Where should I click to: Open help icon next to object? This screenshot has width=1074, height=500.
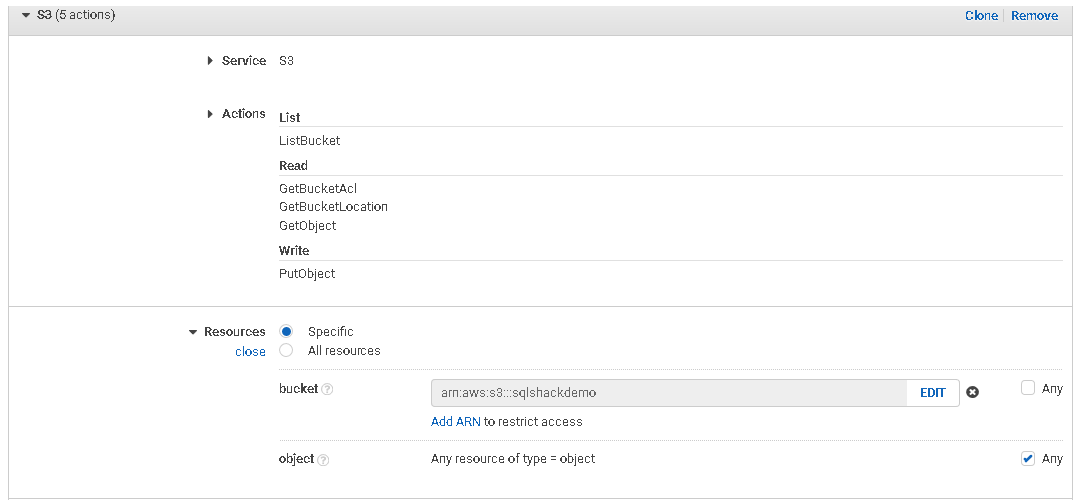(x=323, y=459)
